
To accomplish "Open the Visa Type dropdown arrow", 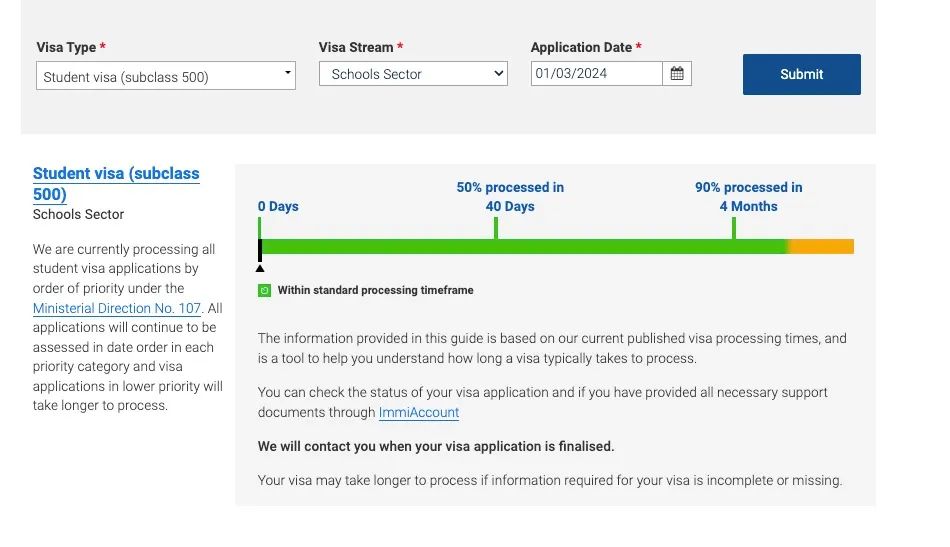I will [288, 73].
